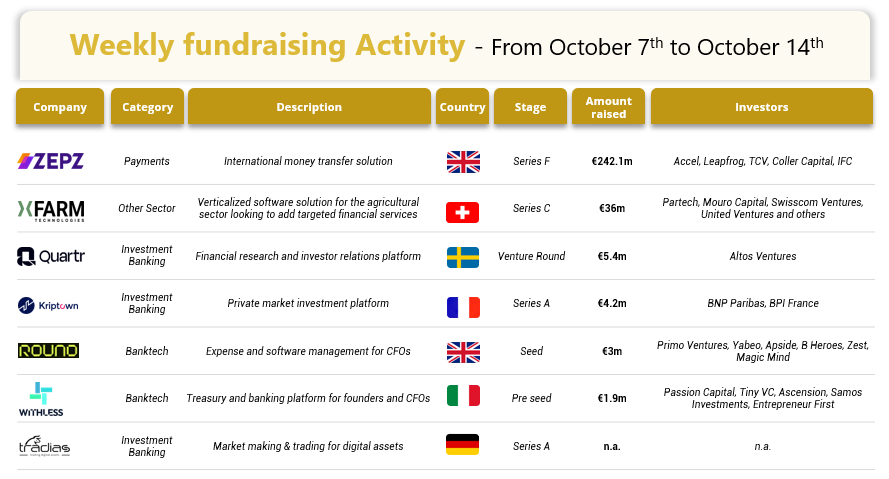Click the Description column header
The height and width of the screenshot is (479, 889).
coord(310,107)
